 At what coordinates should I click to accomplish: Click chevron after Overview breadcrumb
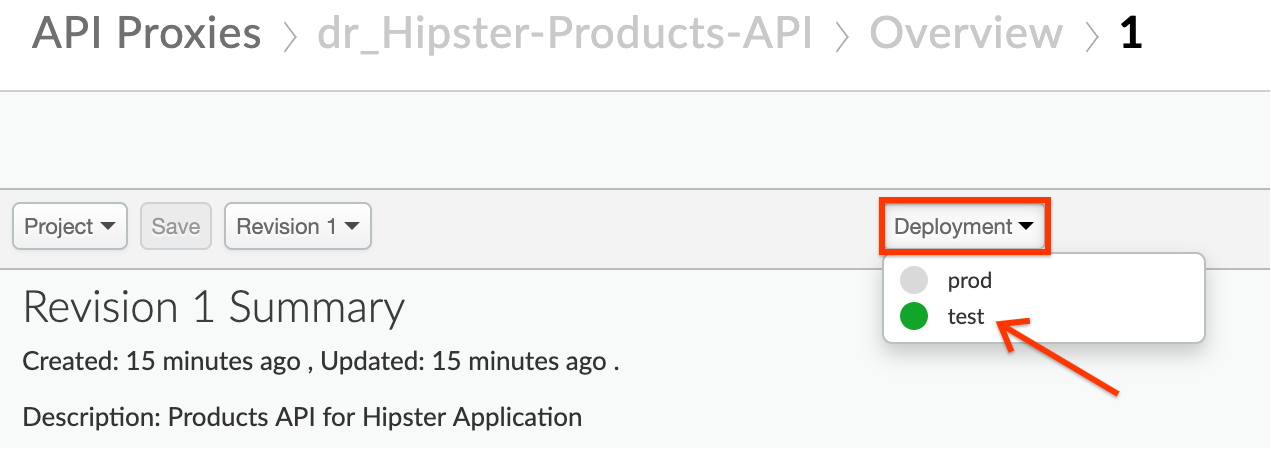[1092, 37]
